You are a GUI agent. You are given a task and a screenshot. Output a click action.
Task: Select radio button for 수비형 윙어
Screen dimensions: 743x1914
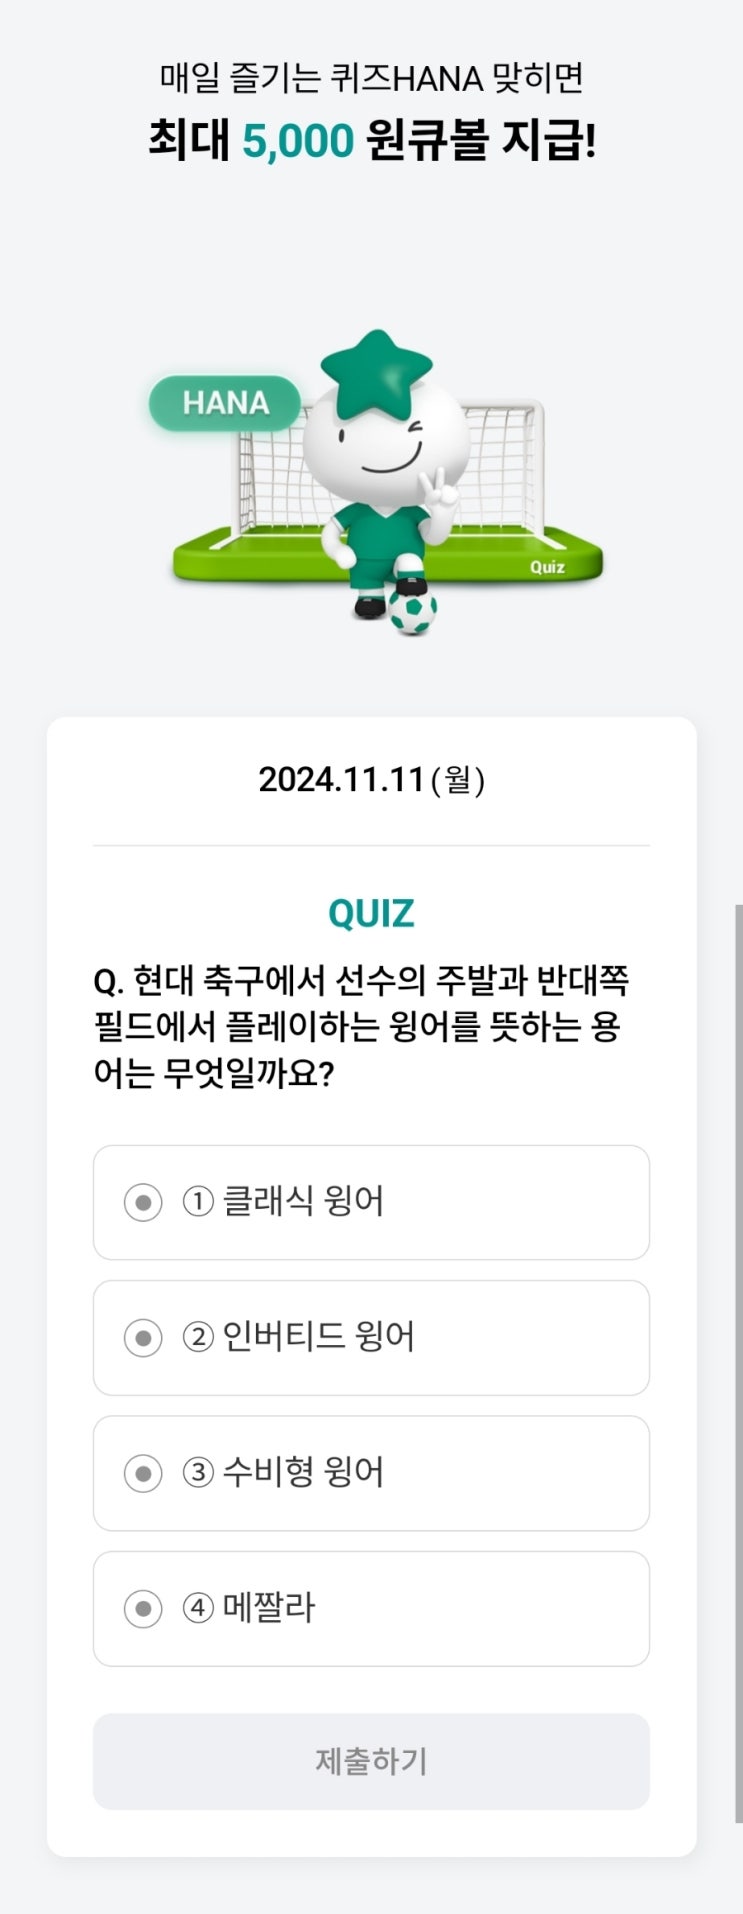143,1473
